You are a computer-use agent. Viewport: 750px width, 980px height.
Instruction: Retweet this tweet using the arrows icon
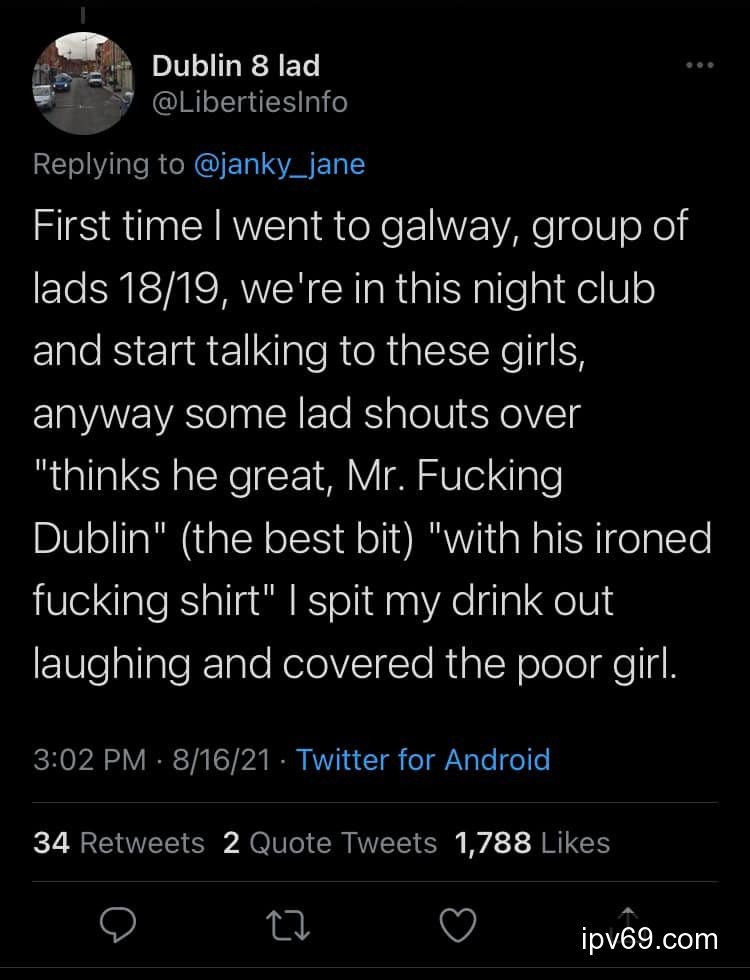click(290, 926)
